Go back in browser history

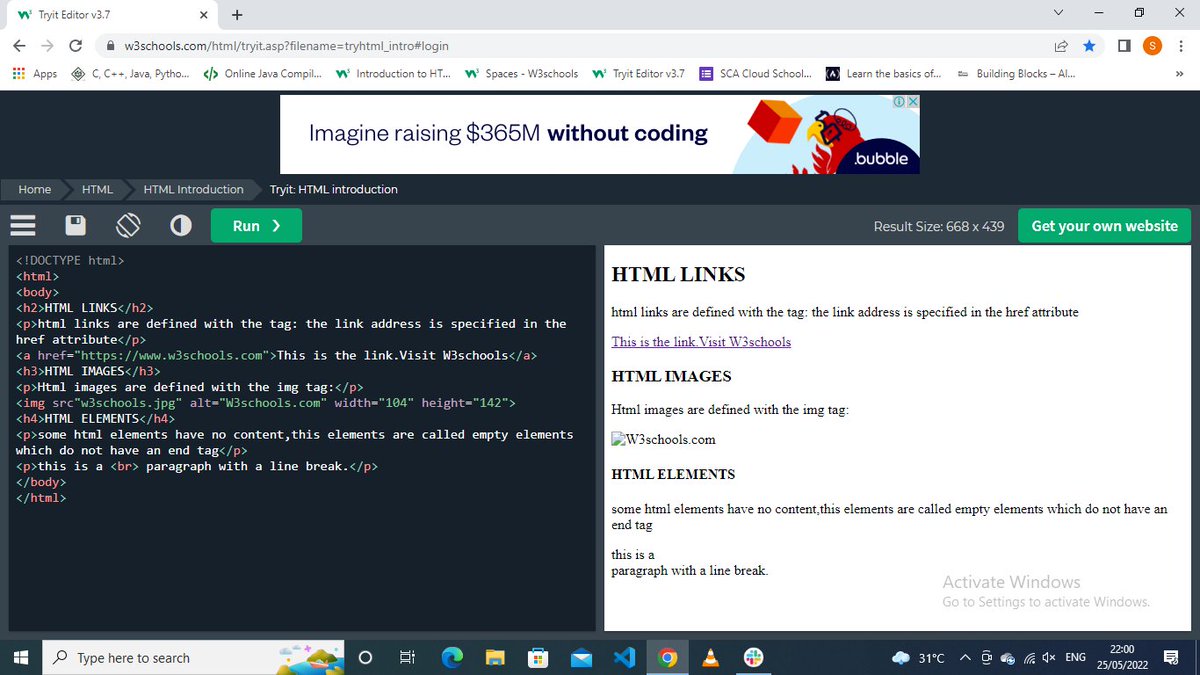pos(20,46)
